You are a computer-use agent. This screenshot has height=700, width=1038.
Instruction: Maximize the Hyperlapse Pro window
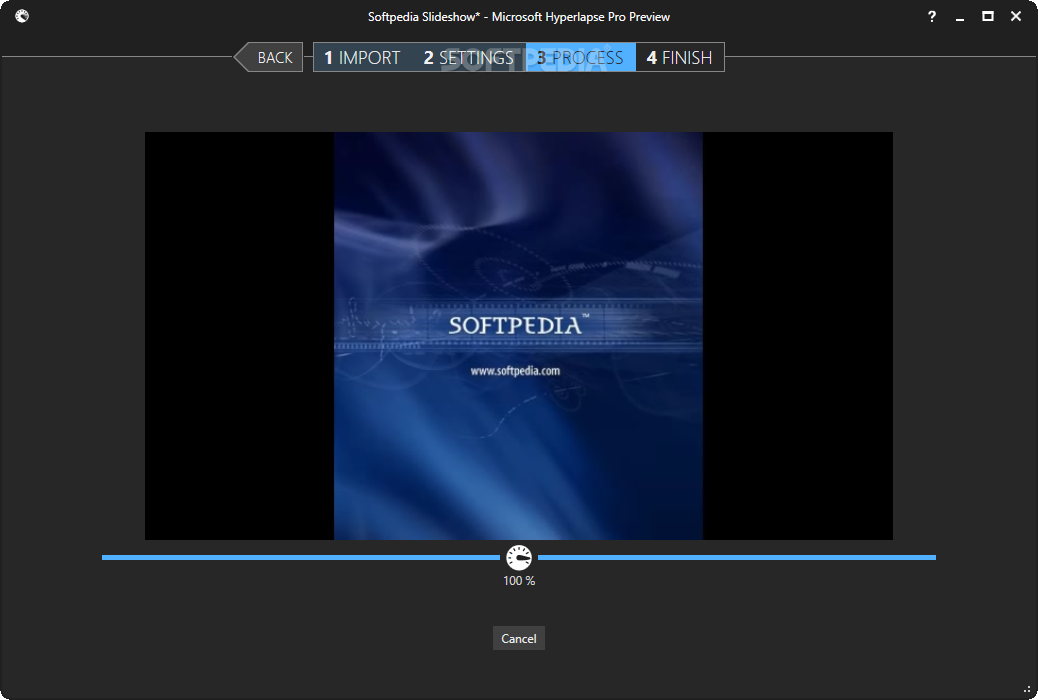coord(988,17)
